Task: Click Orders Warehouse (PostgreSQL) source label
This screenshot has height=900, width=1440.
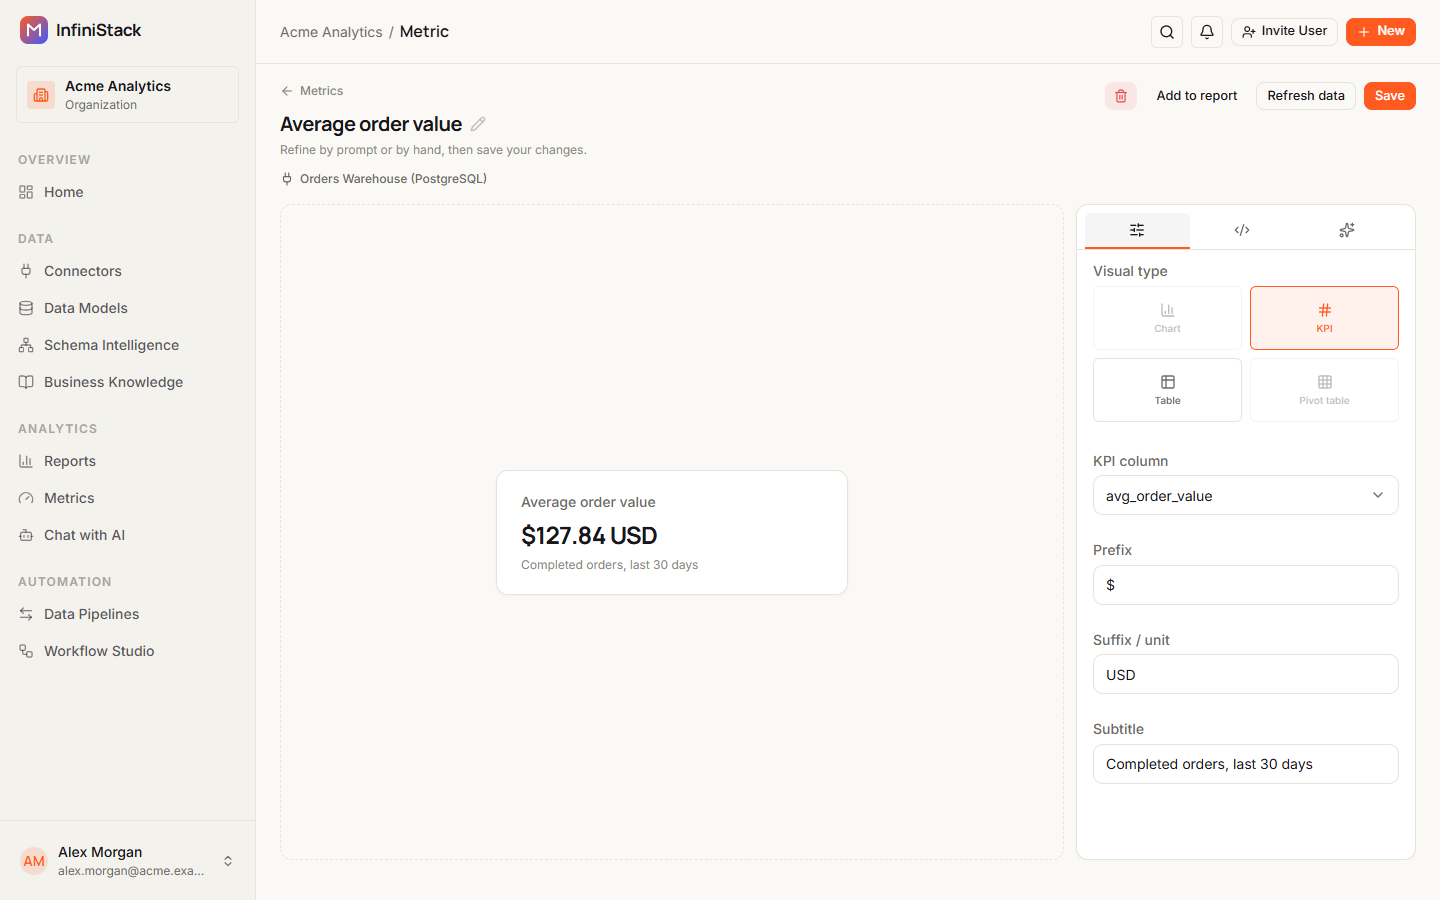Action: tap(384, 179)
